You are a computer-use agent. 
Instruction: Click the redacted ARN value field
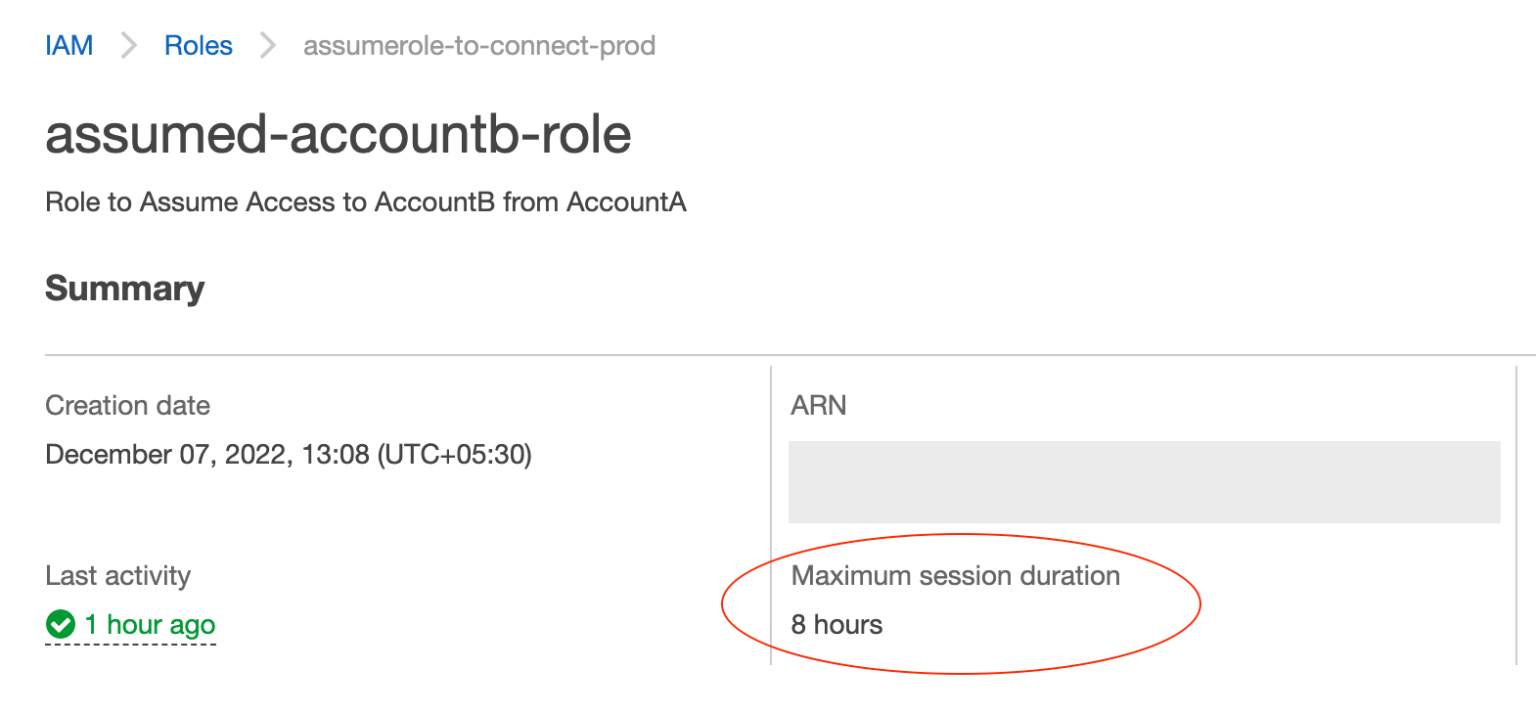[x=1144, y=482]
